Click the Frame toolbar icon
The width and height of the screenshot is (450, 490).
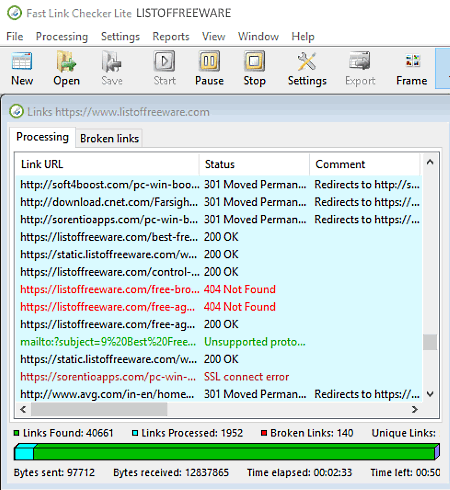(x=413, y=61)
